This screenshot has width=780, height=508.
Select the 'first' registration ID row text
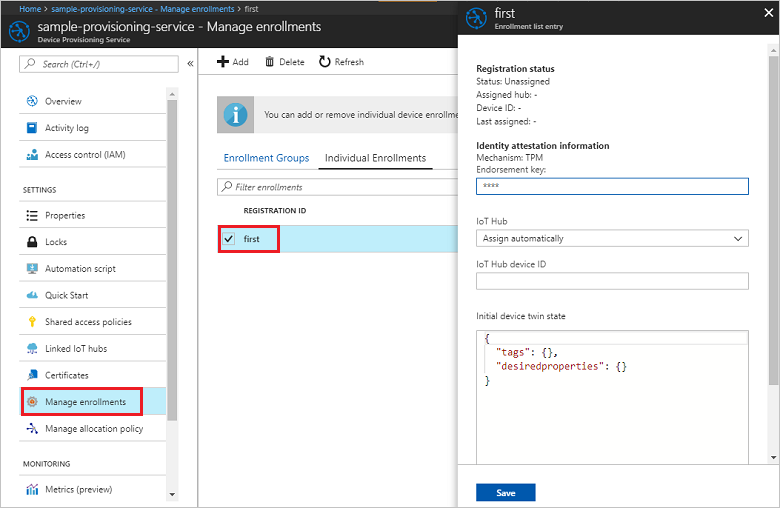click(251, 239)
